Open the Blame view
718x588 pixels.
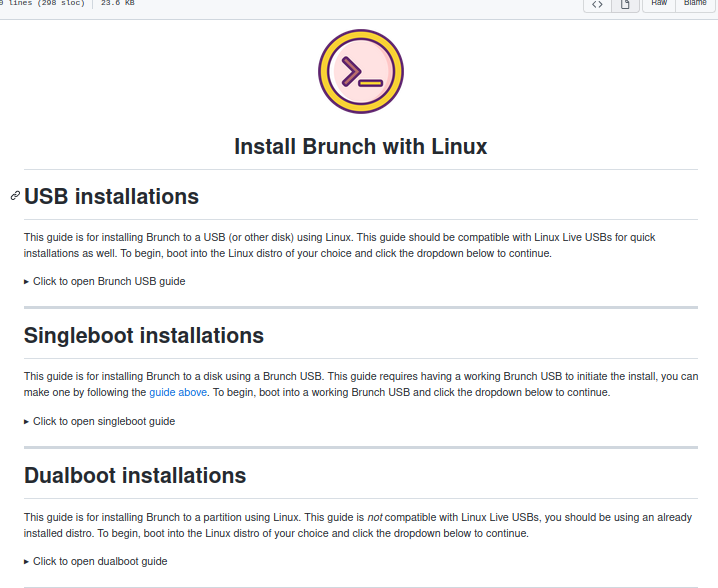pyautogui.click(x=695, y=4)
